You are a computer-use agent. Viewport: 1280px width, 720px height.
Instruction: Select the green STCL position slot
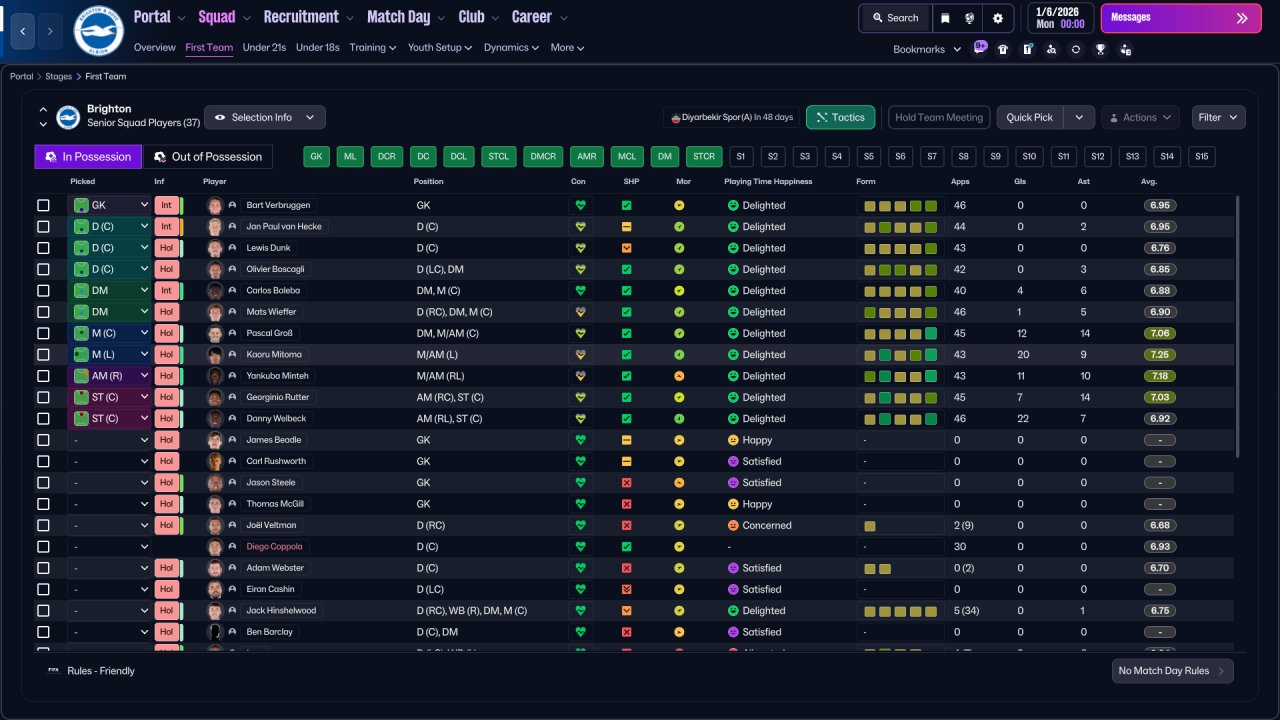(499, 157)
